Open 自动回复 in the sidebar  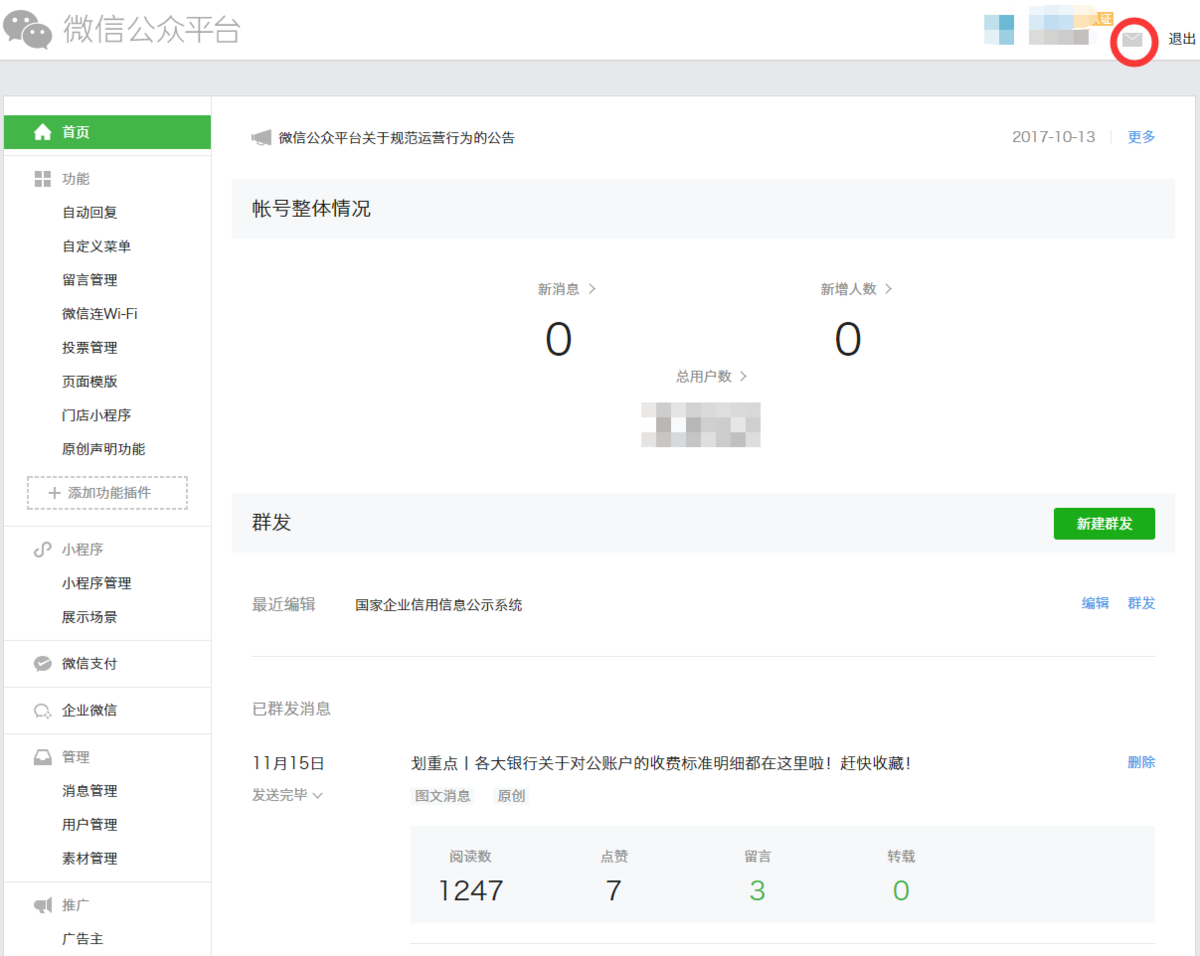pyautogui.click(x=90, y=213)
